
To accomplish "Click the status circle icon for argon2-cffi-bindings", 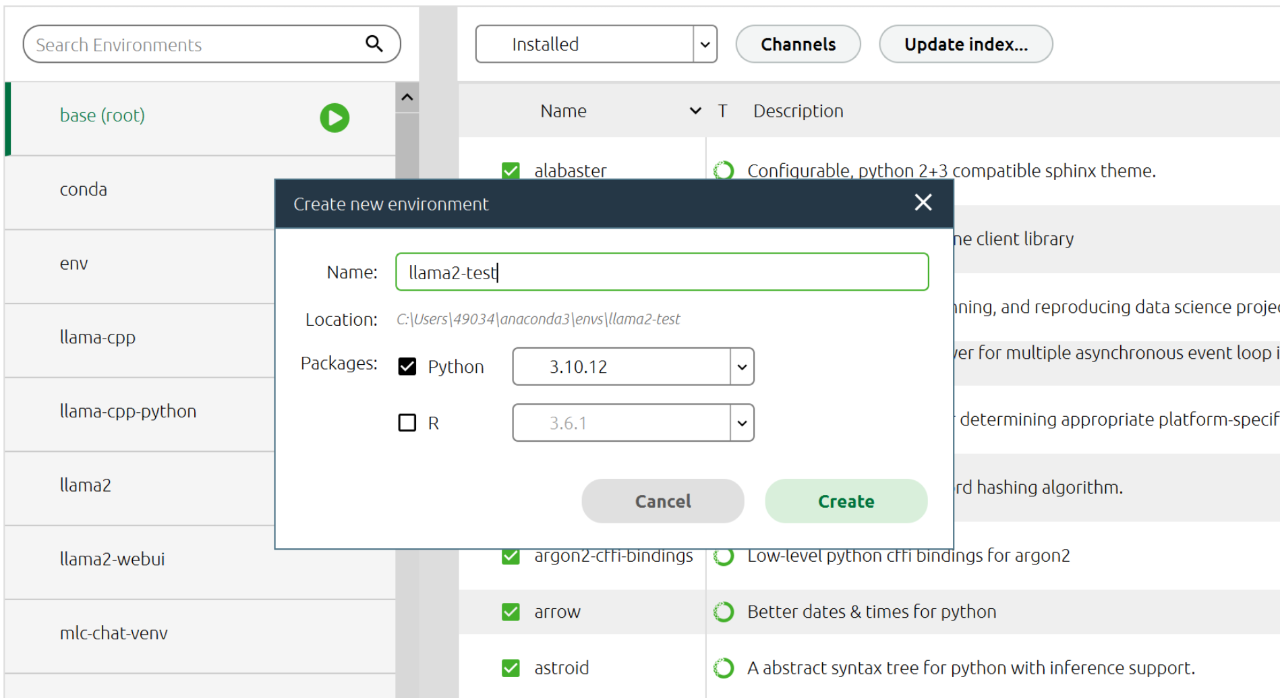I will coord(723,556).
